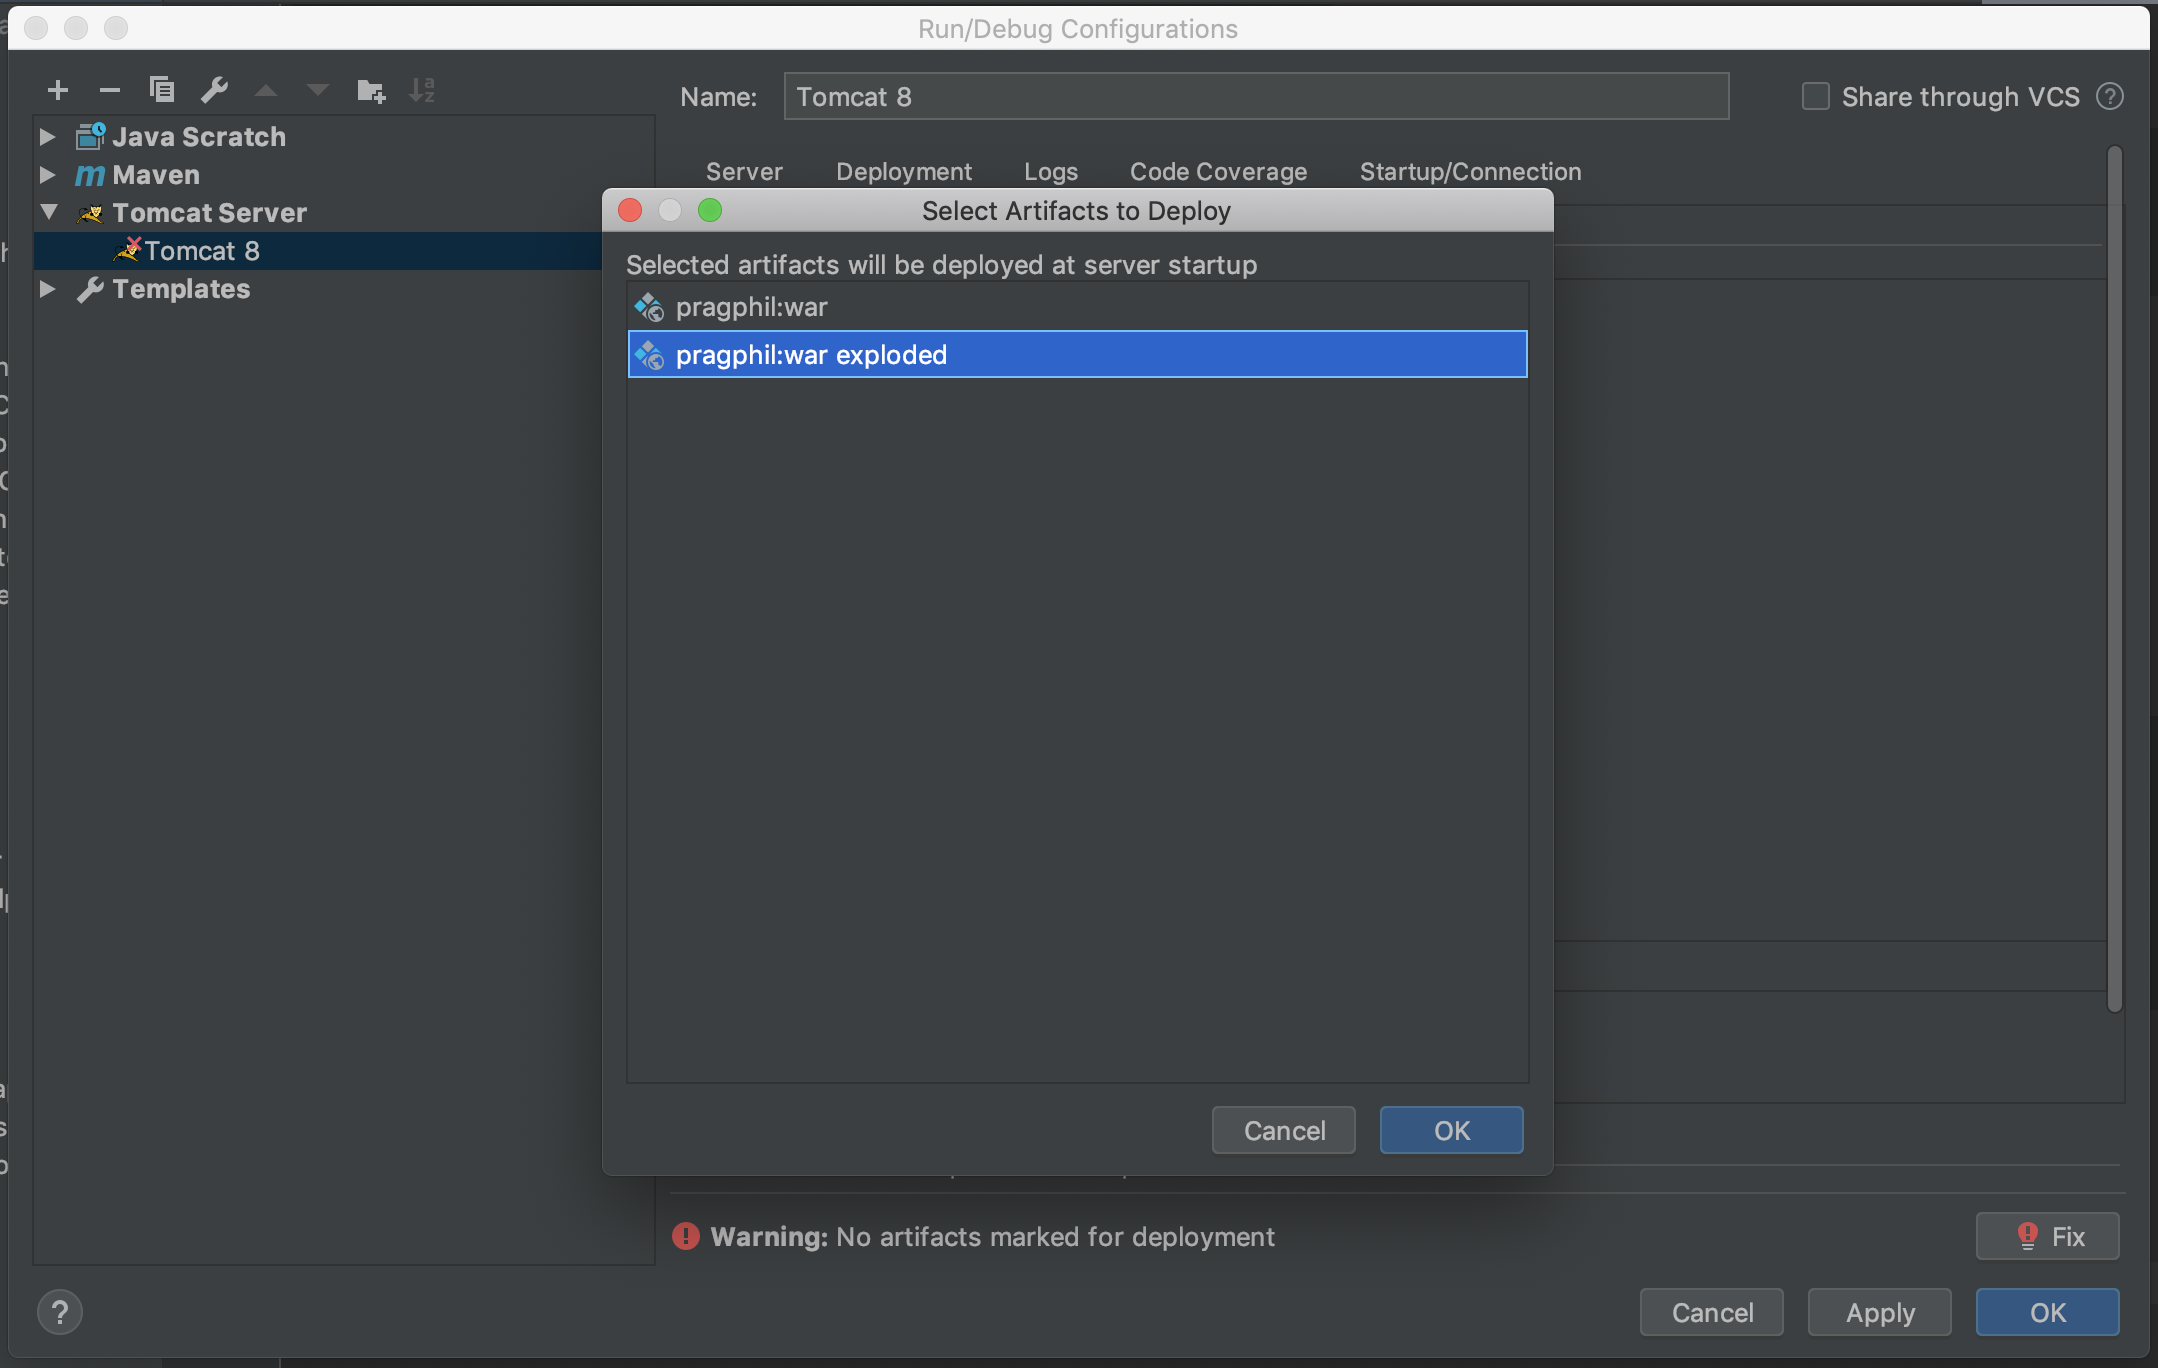Switch to the Server tab
The height and width of the screenshot is (1368, 2158).
744,171
